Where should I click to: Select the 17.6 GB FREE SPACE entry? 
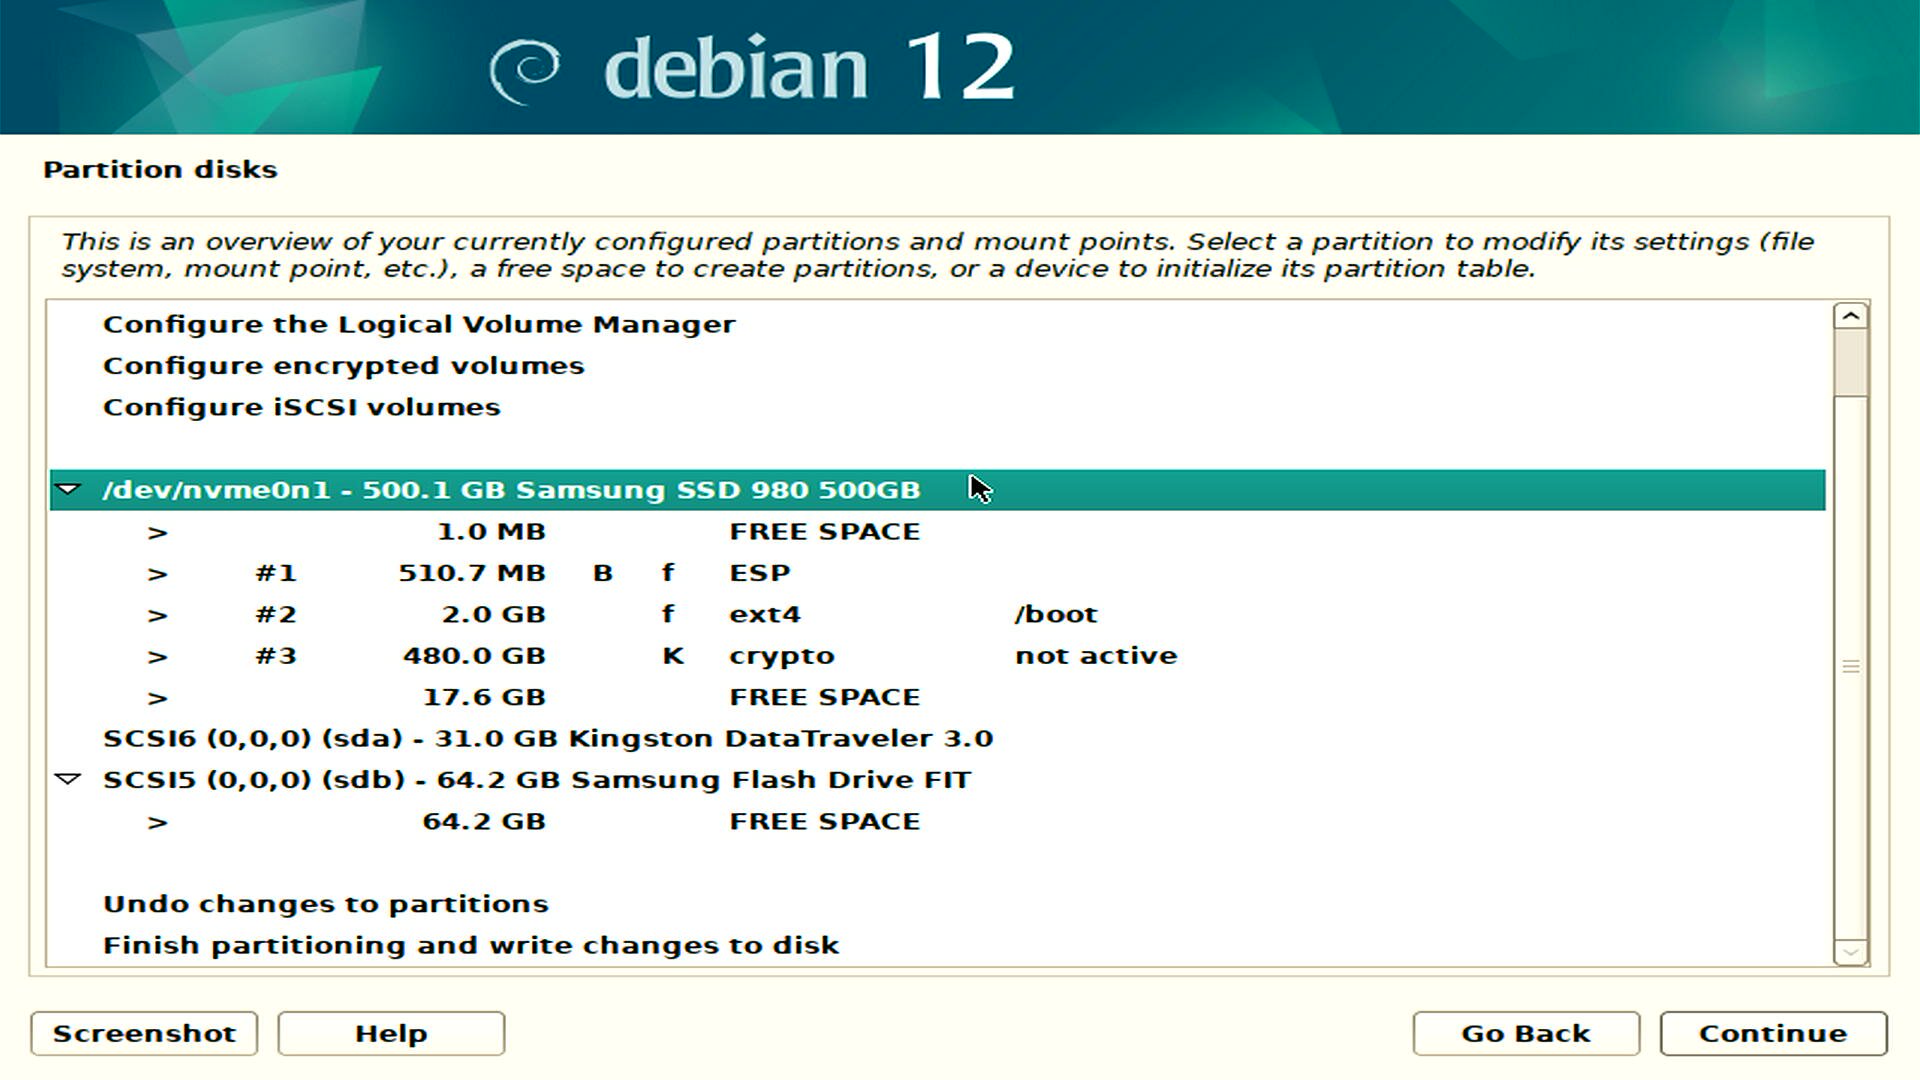tap(937, 697)
